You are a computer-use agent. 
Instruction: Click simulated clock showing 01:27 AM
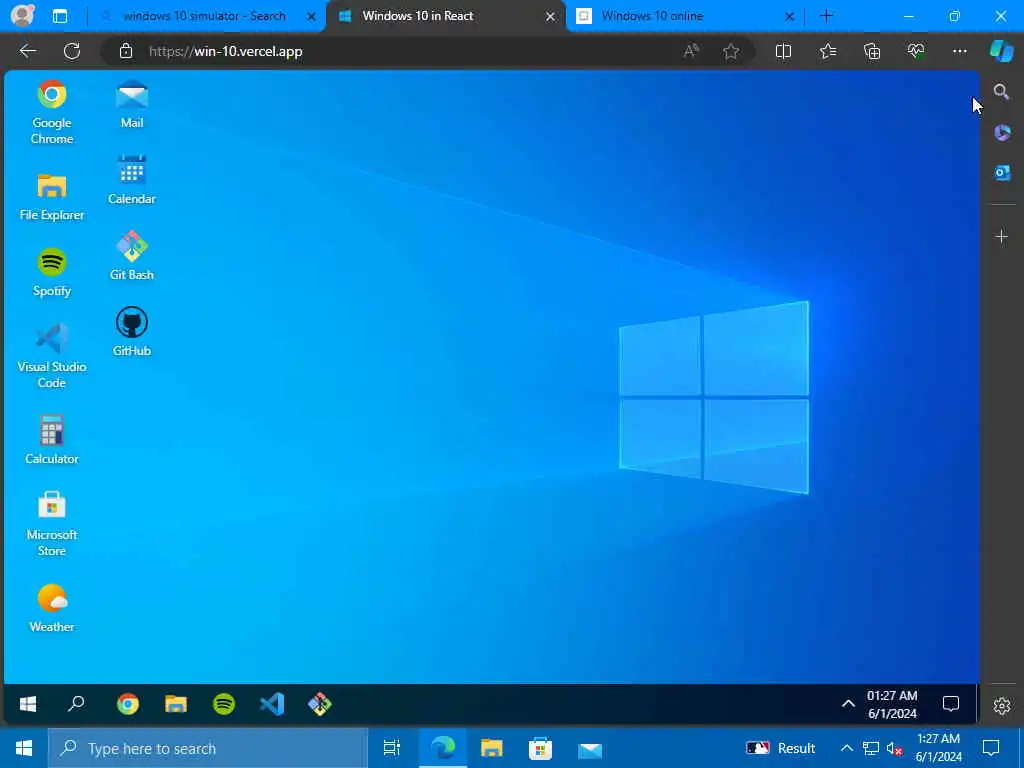(892, 705)
